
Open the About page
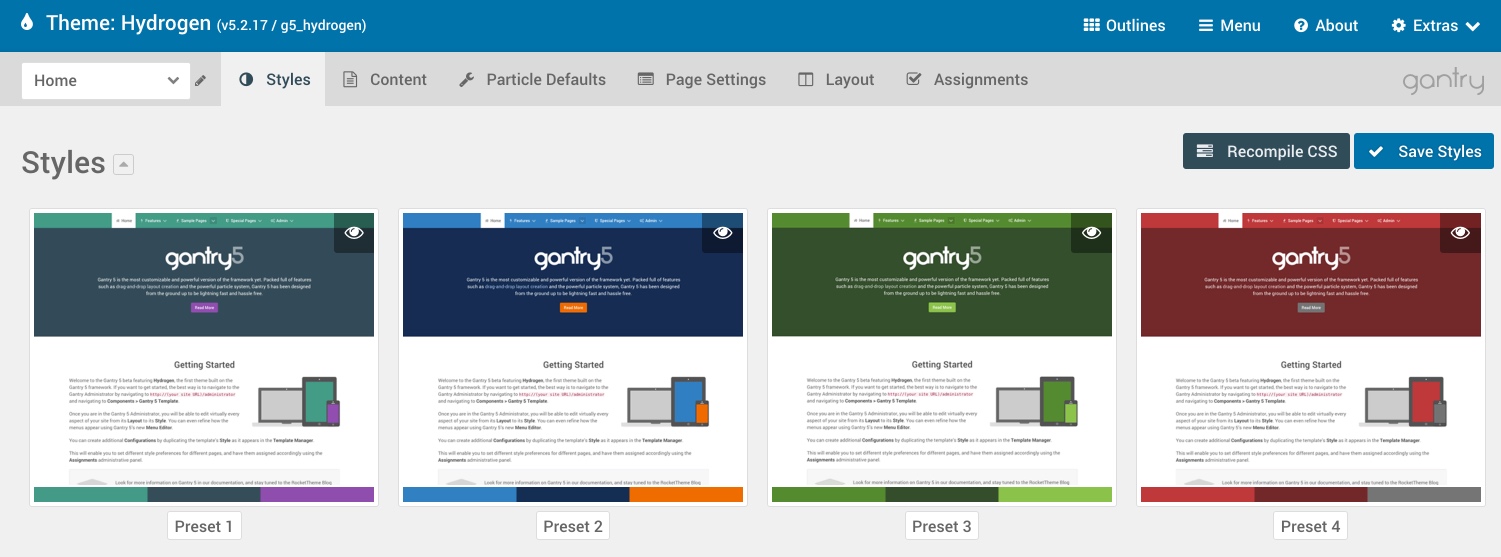click(x=1325, y=26)
